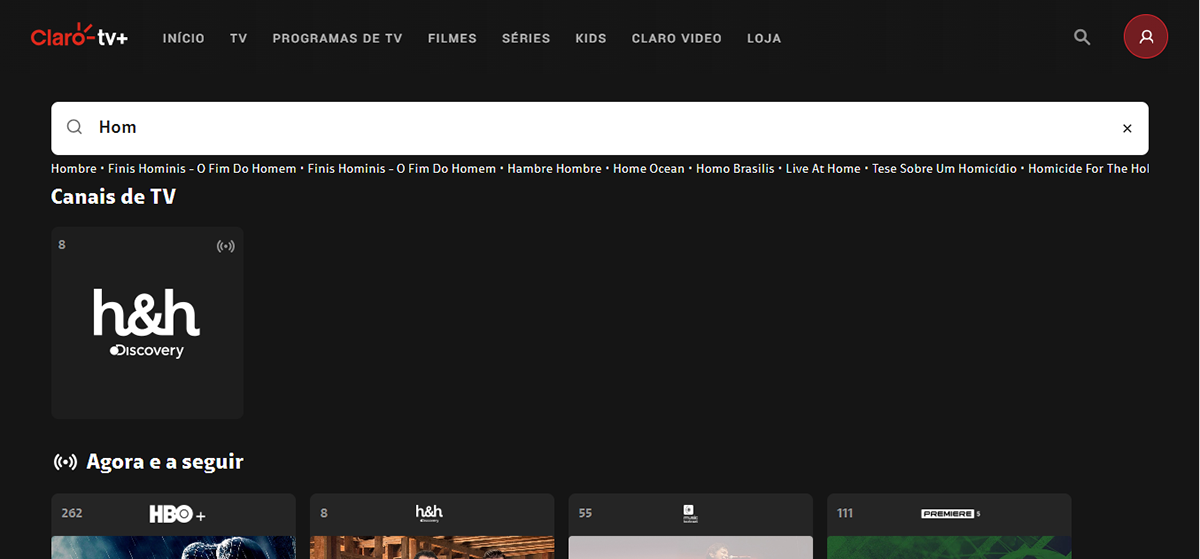Open the HBO+ channel 262 program card

[x=174, y=526]
